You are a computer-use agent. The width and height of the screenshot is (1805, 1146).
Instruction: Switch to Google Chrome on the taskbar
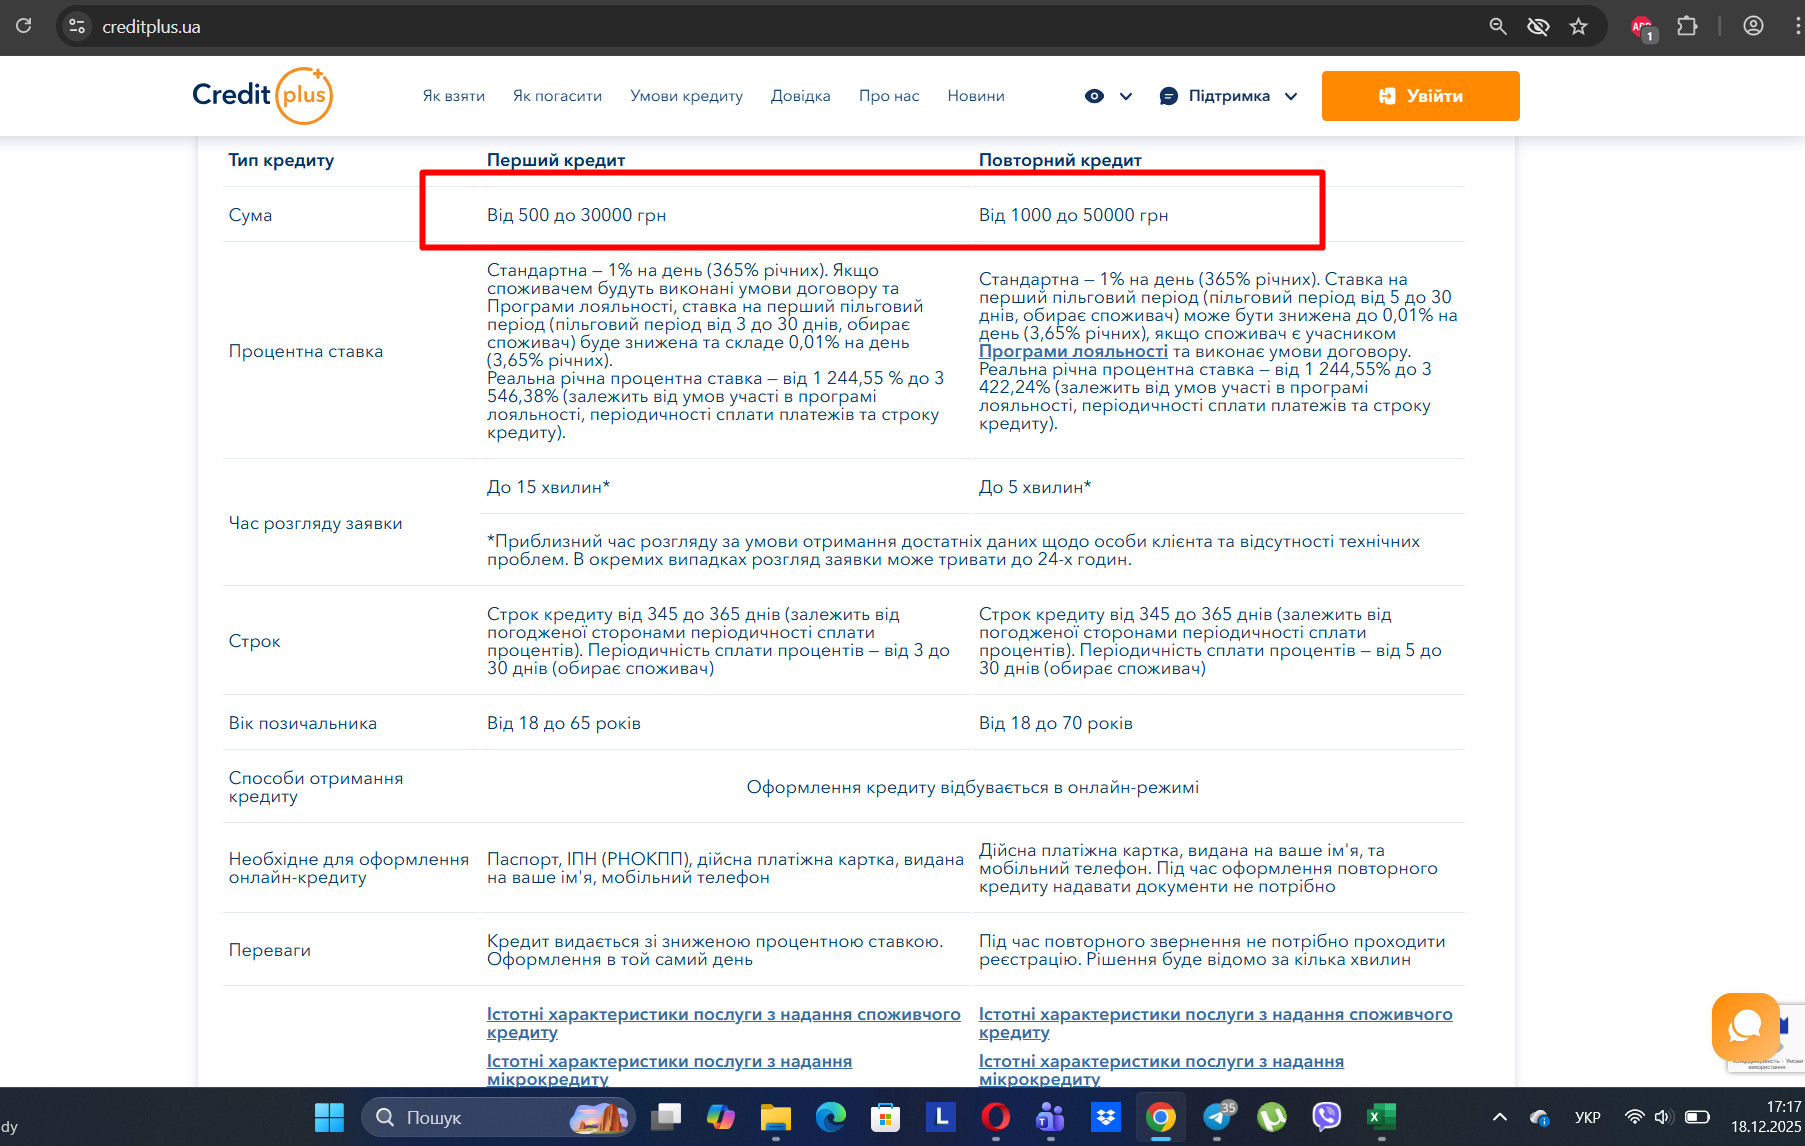click(1161, 1117)
